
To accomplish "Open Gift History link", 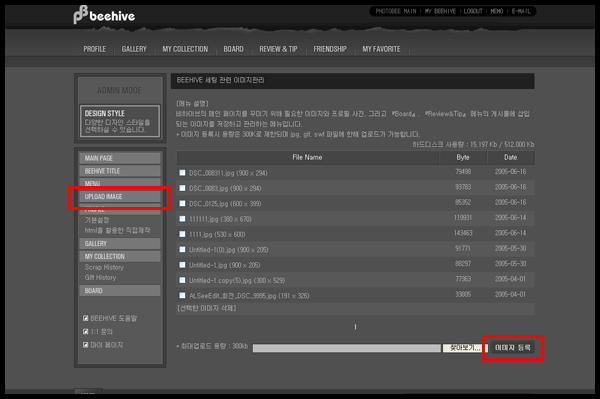I will tap(100, 277).
